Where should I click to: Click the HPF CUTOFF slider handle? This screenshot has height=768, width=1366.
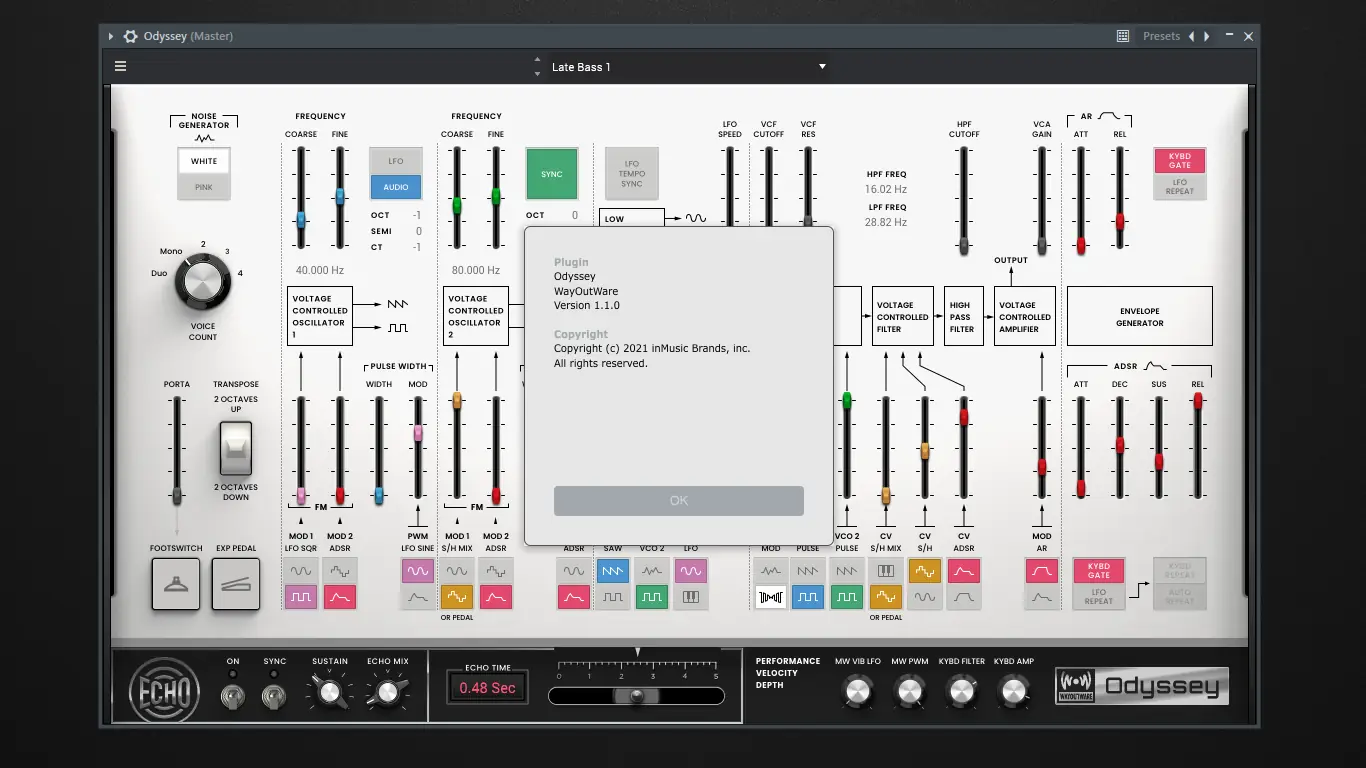tap(964, 245)
